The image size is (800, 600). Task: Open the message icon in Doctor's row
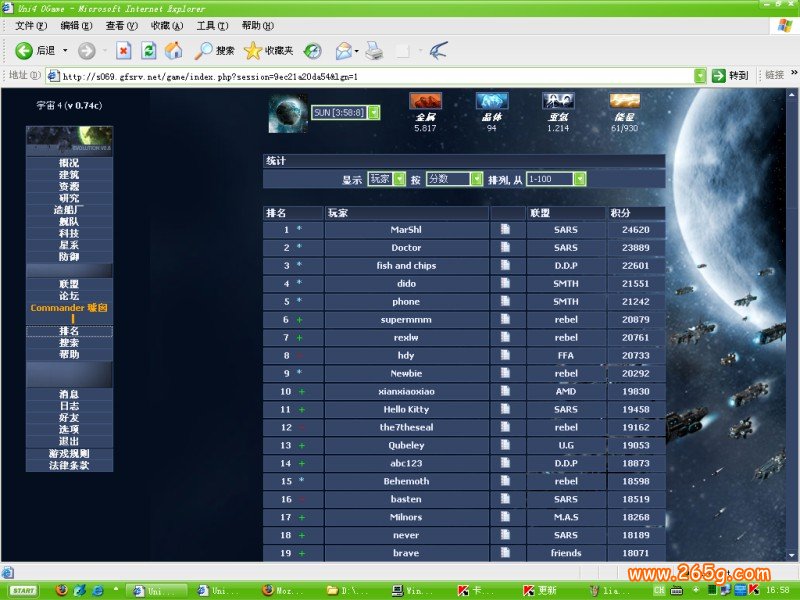click(x=506, y=247)
